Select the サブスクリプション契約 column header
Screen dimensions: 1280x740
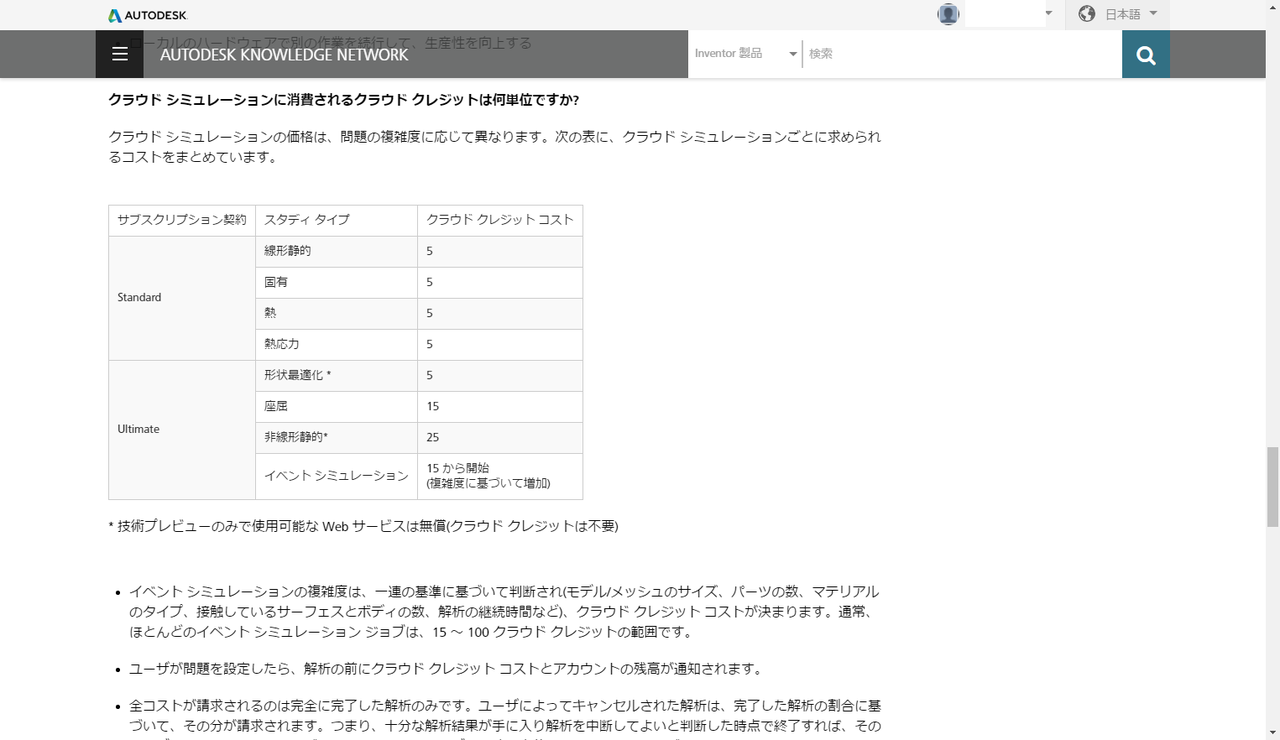[x=182, y=220]
